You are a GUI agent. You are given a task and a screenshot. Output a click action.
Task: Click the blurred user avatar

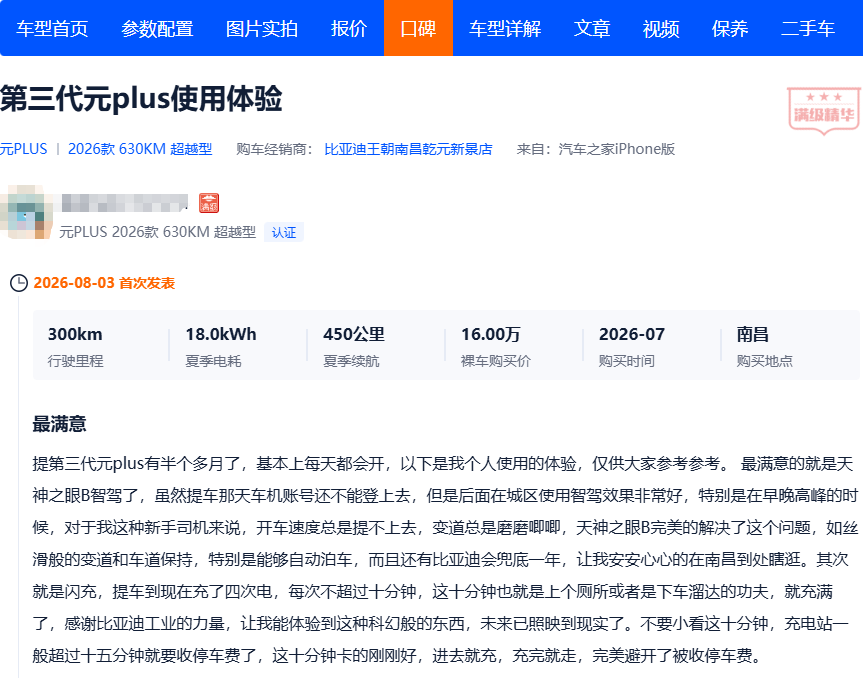click(x=25, y=212)
